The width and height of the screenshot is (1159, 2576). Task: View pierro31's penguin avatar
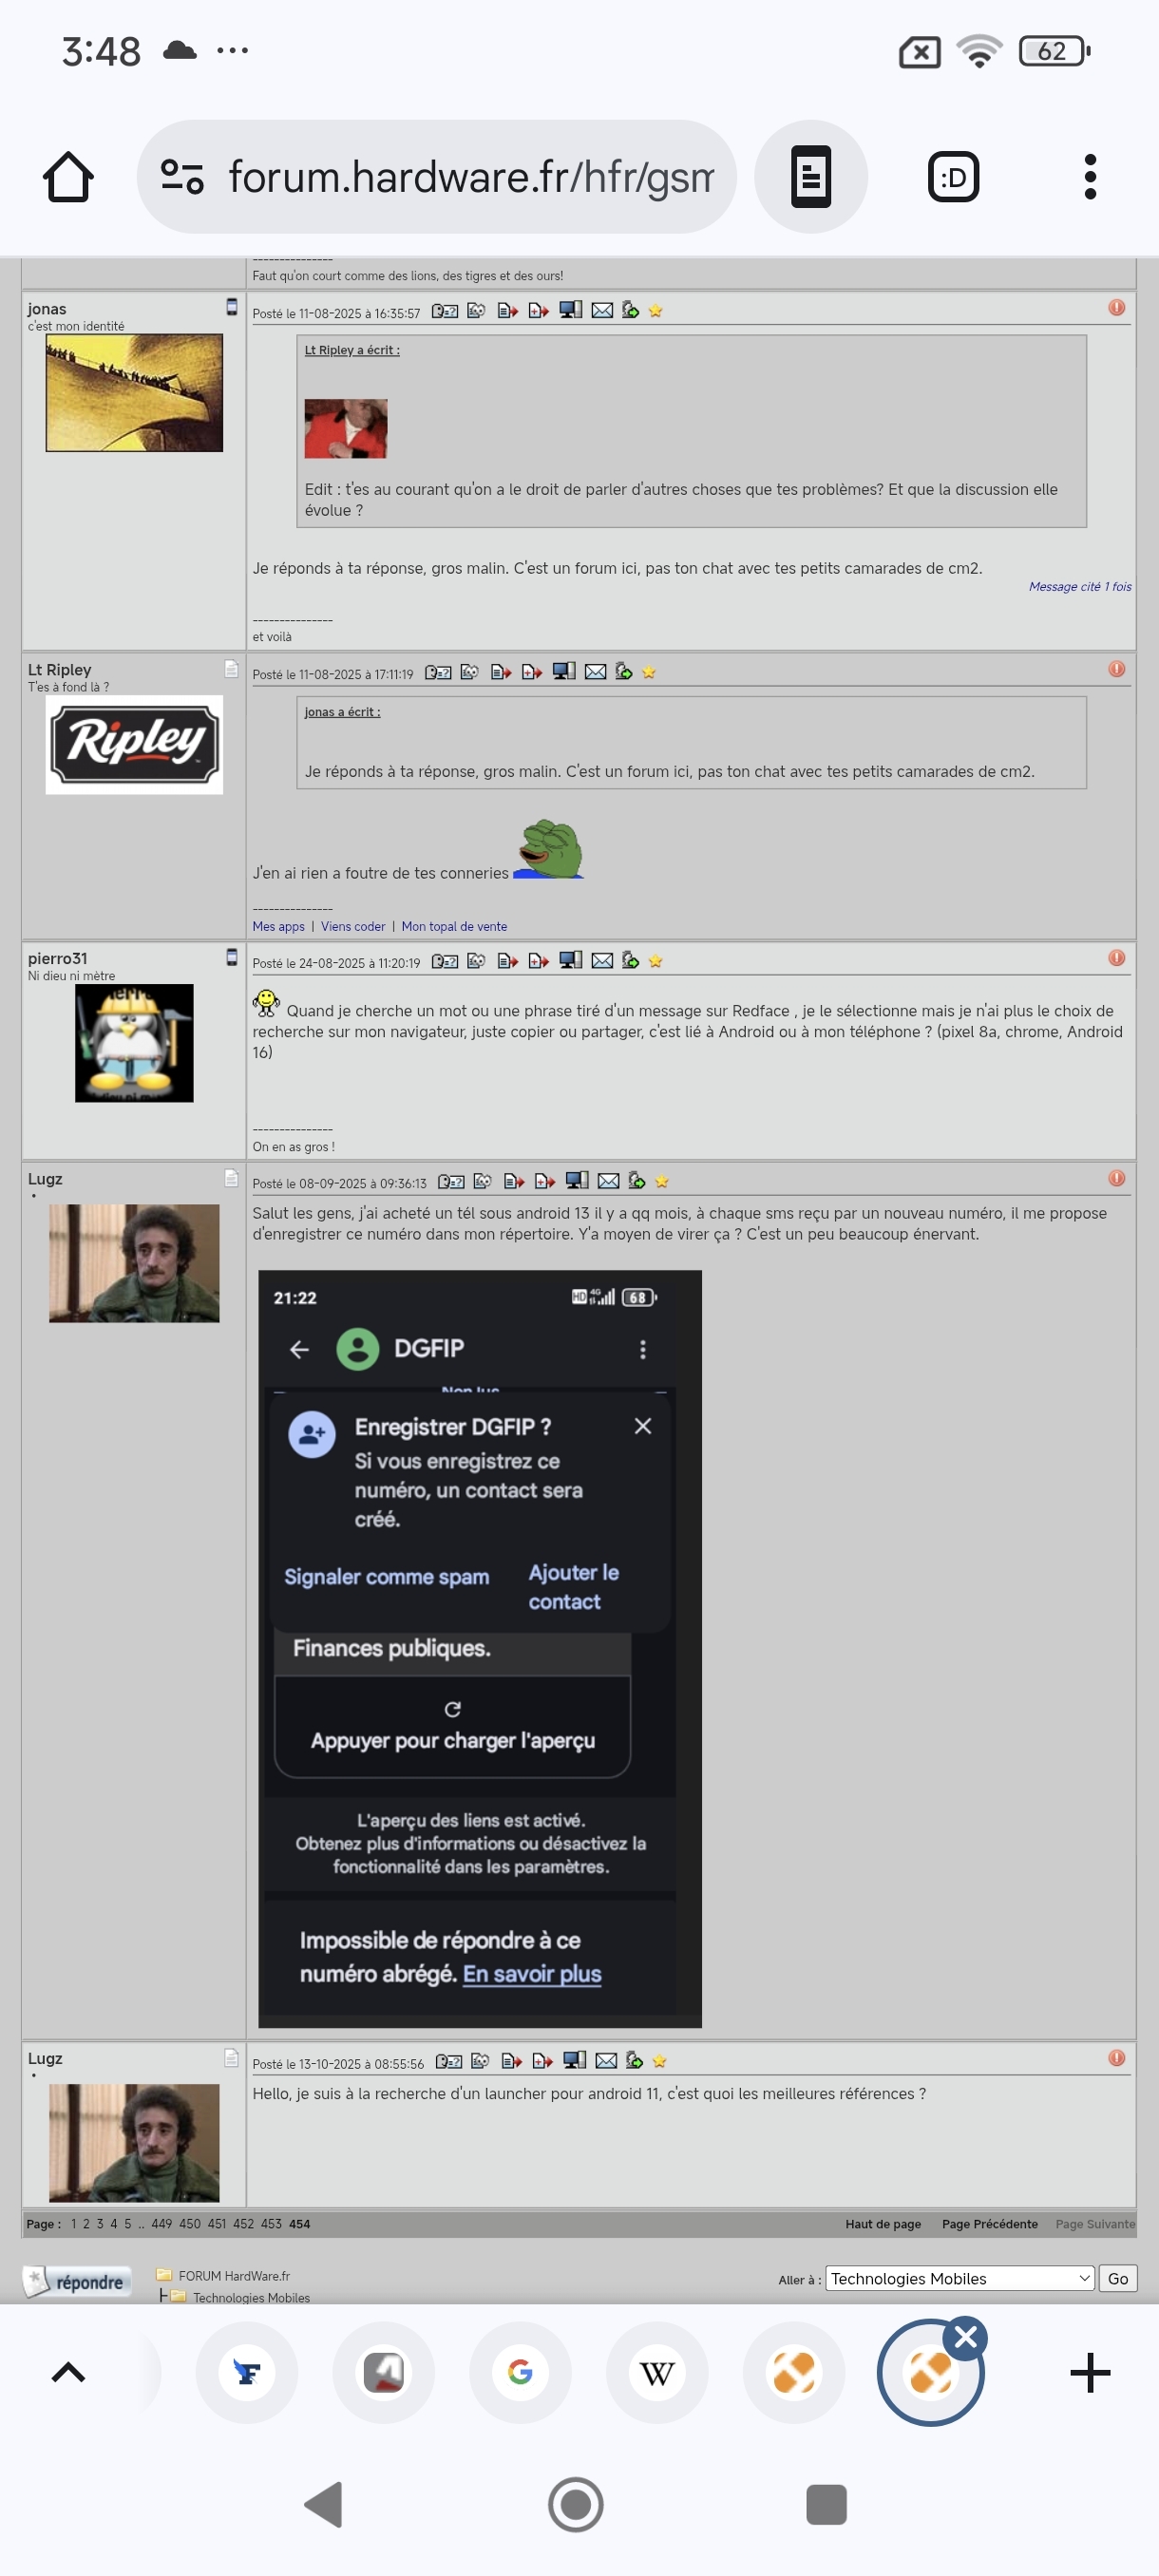click(134, 1043)
